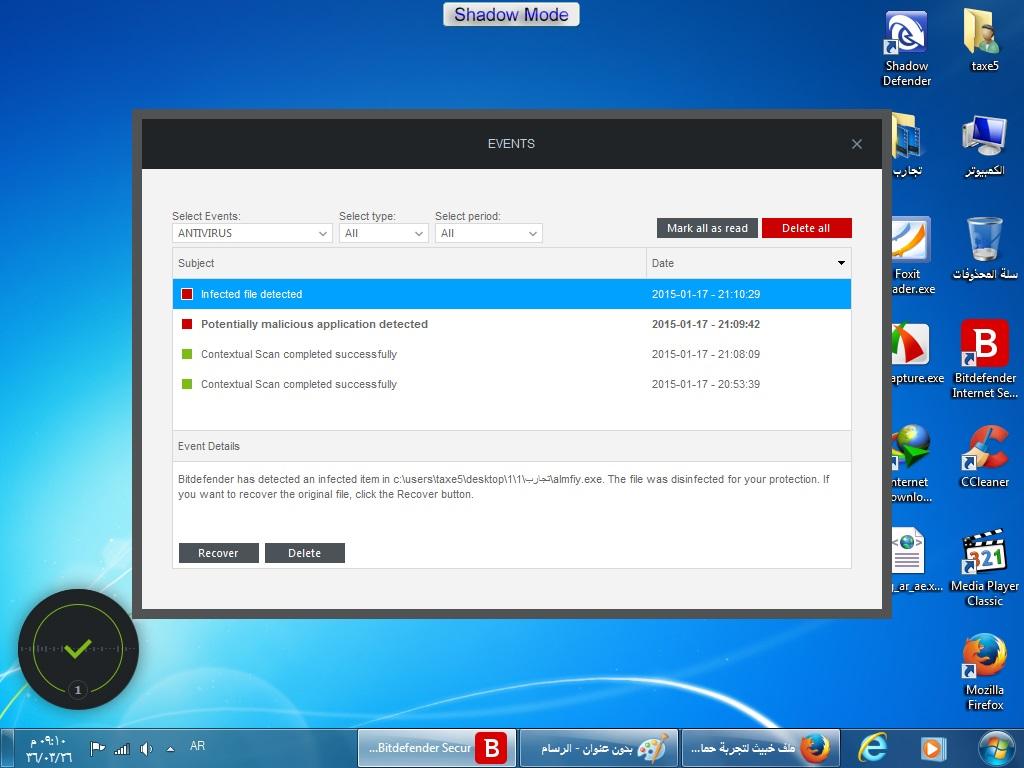
Task: Click the Mark all as read button
Action: tap(707, 228)
